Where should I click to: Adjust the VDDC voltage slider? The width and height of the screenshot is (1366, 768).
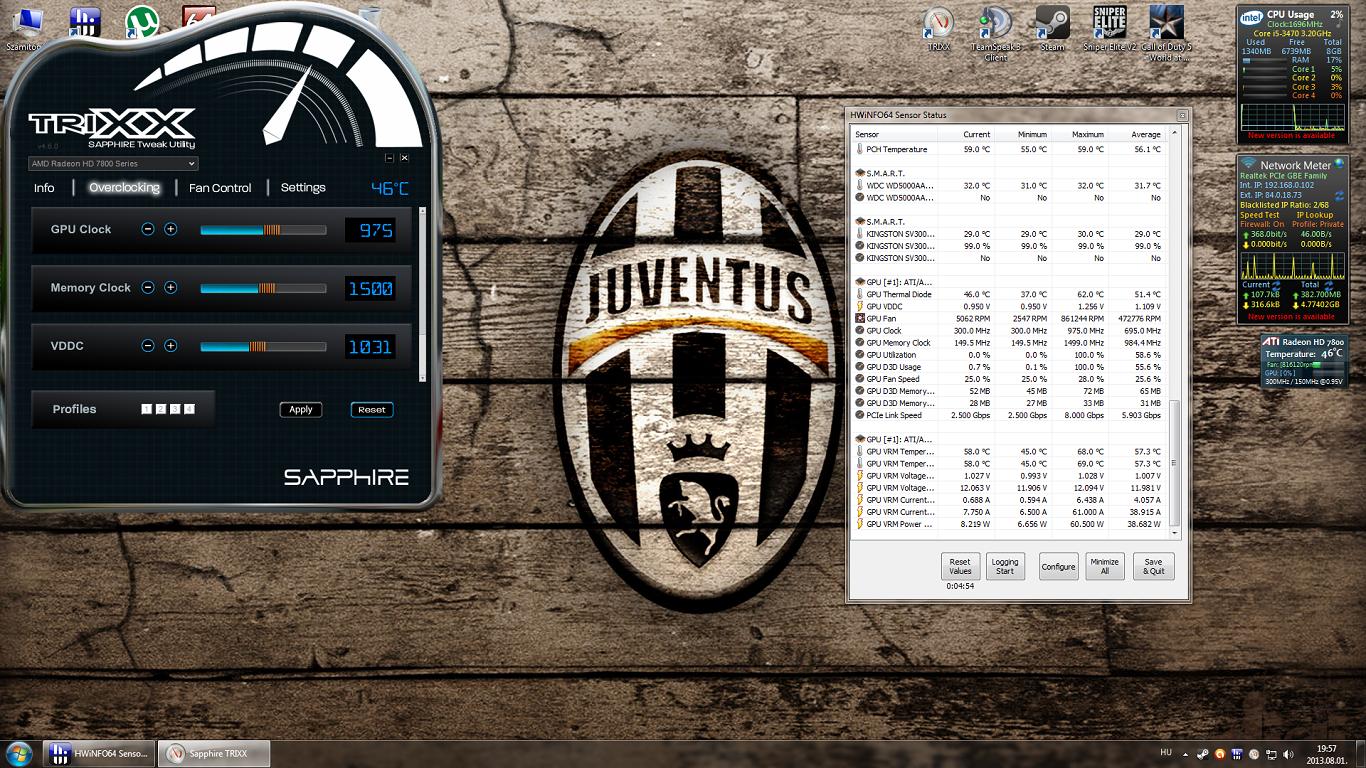click(x=263, y=346)
